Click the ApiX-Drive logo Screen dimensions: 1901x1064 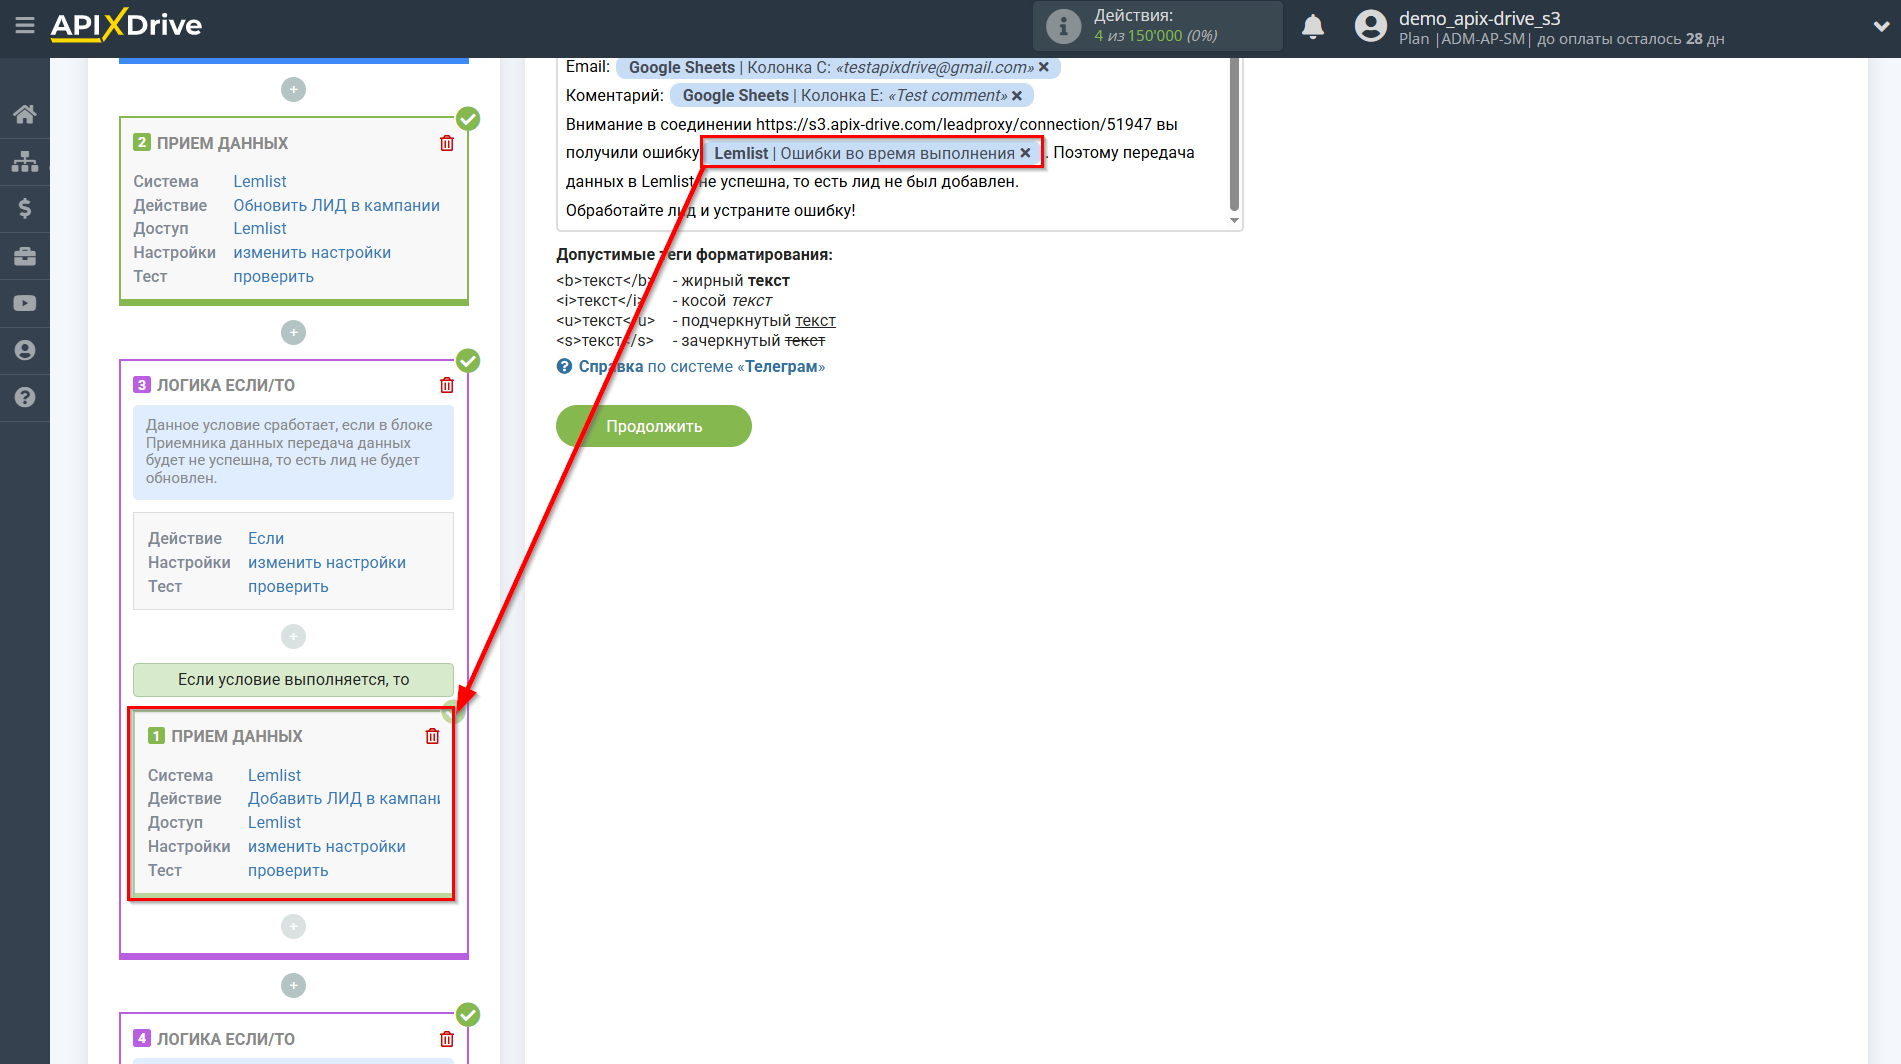[126, 25]
